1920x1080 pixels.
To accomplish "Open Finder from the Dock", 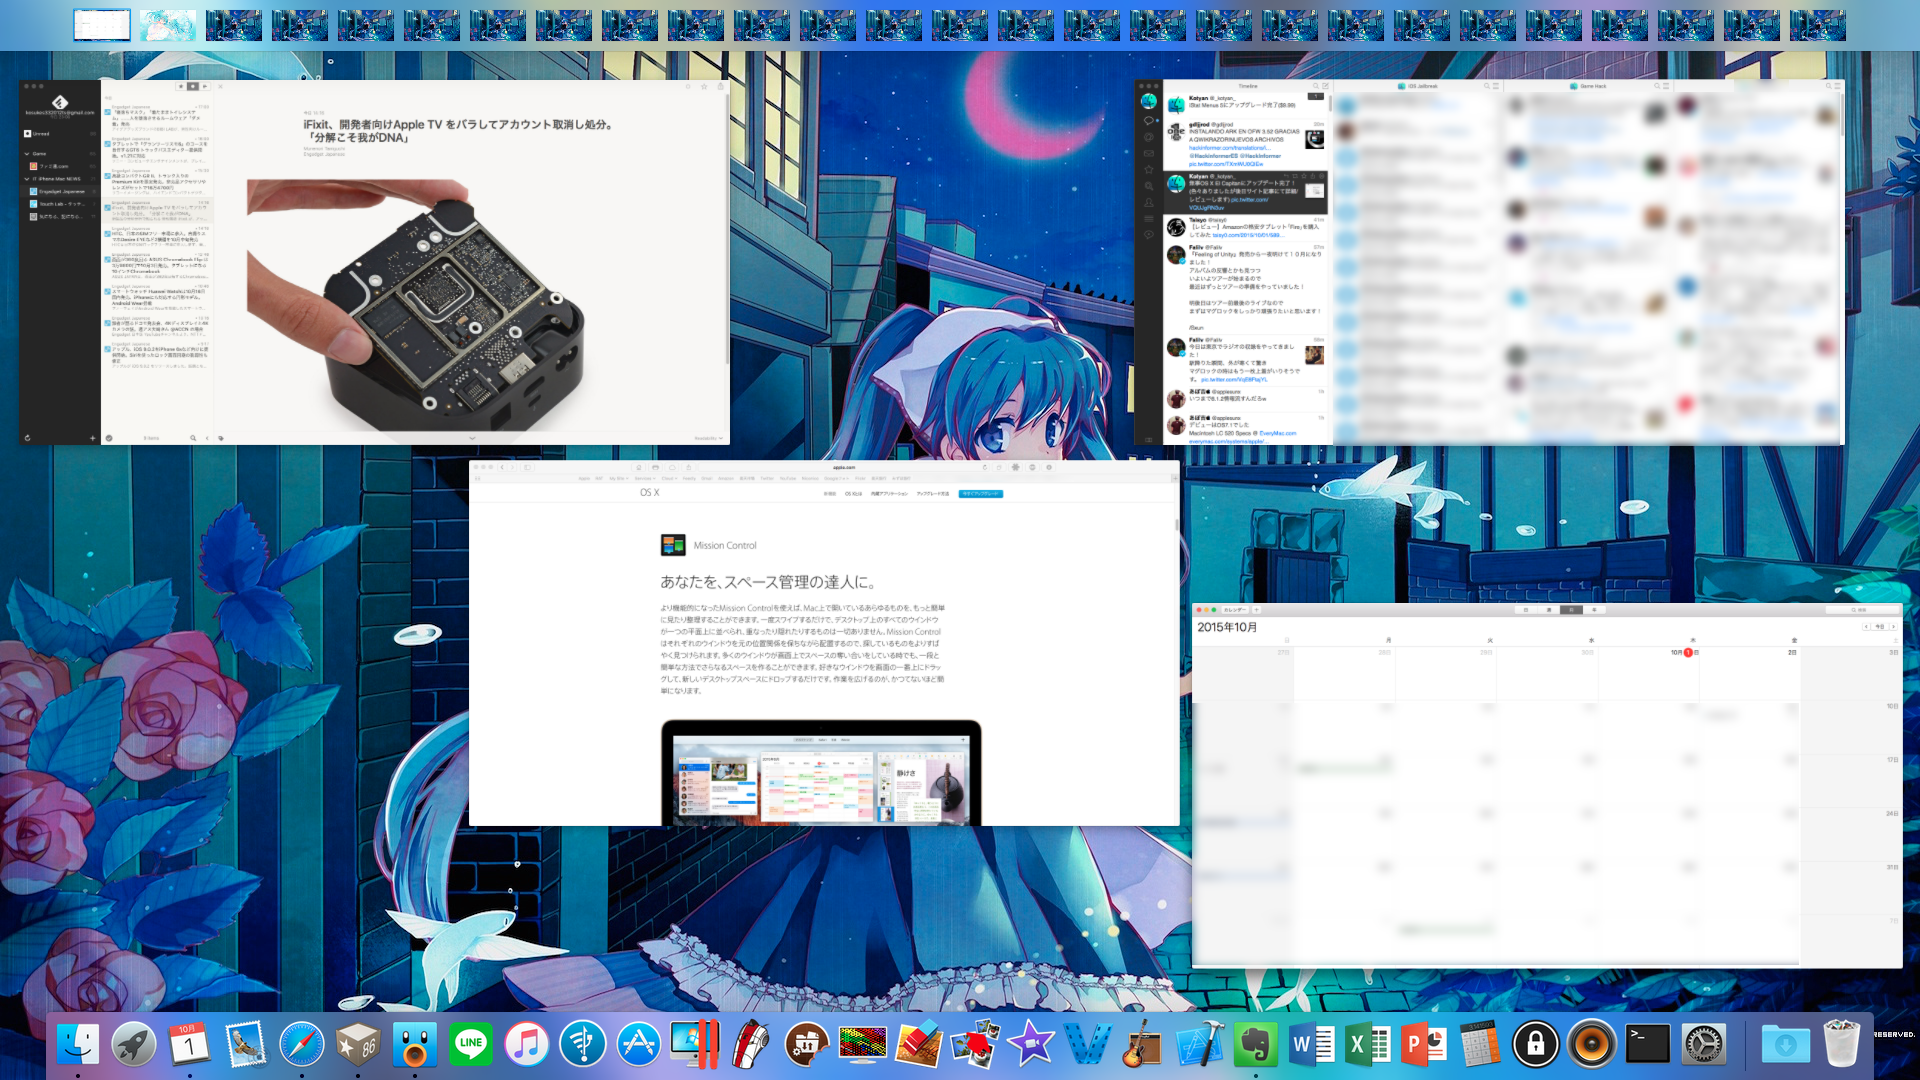I will [78, 1045].
